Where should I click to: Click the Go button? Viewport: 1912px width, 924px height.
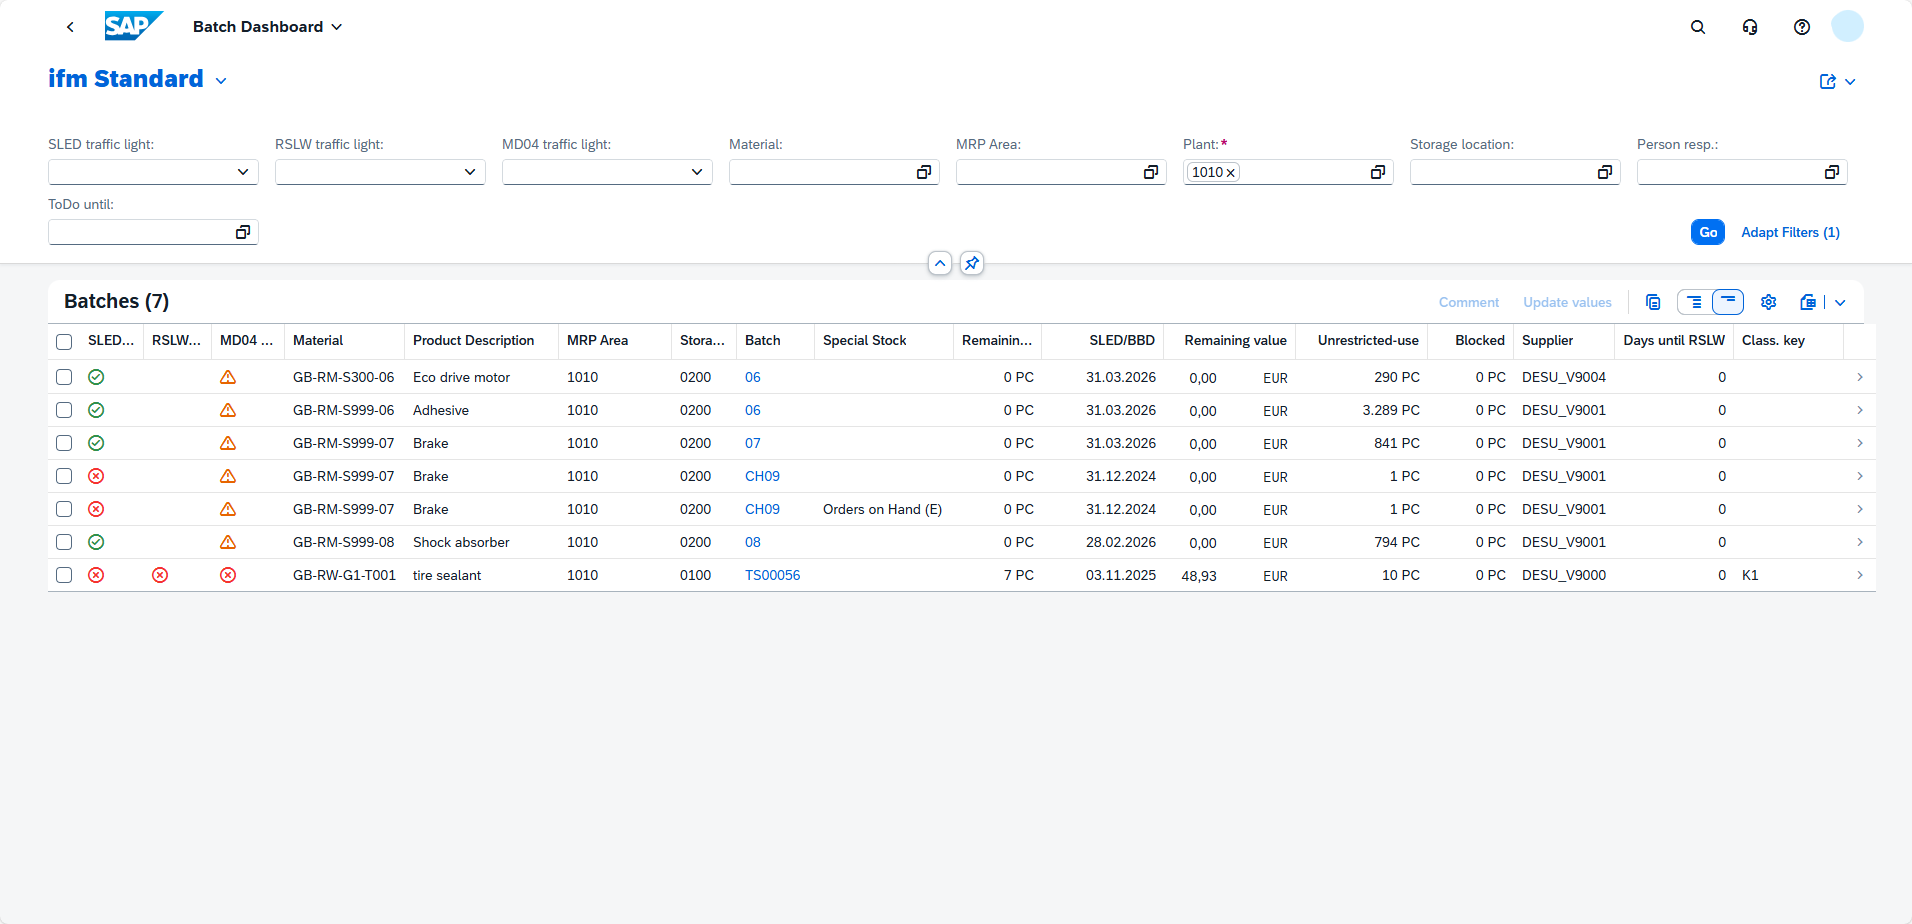[1708, 232]
